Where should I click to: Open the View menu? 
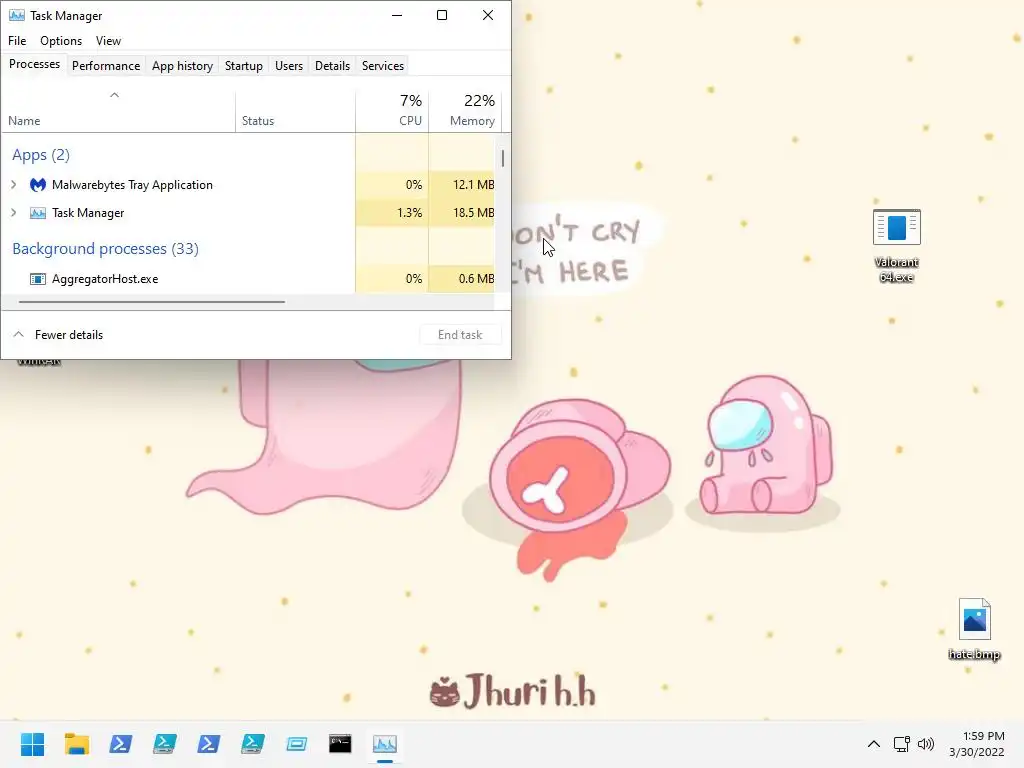108,40
